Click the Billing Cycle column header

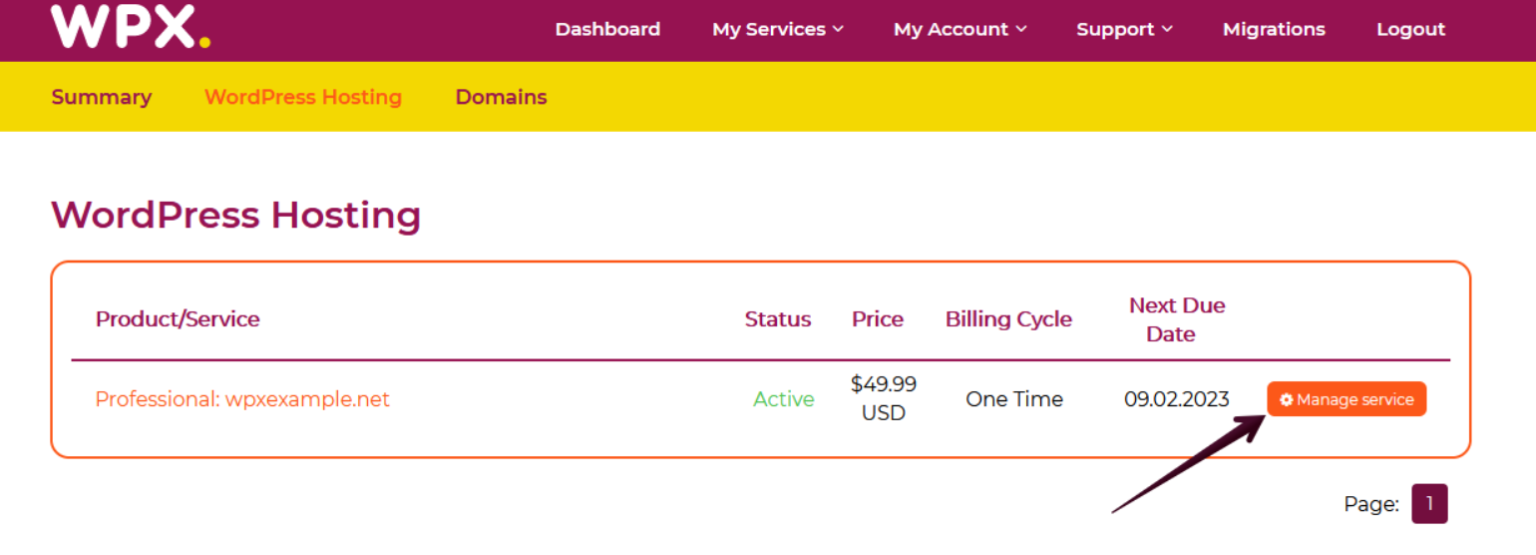click(x=1008, y=319)
